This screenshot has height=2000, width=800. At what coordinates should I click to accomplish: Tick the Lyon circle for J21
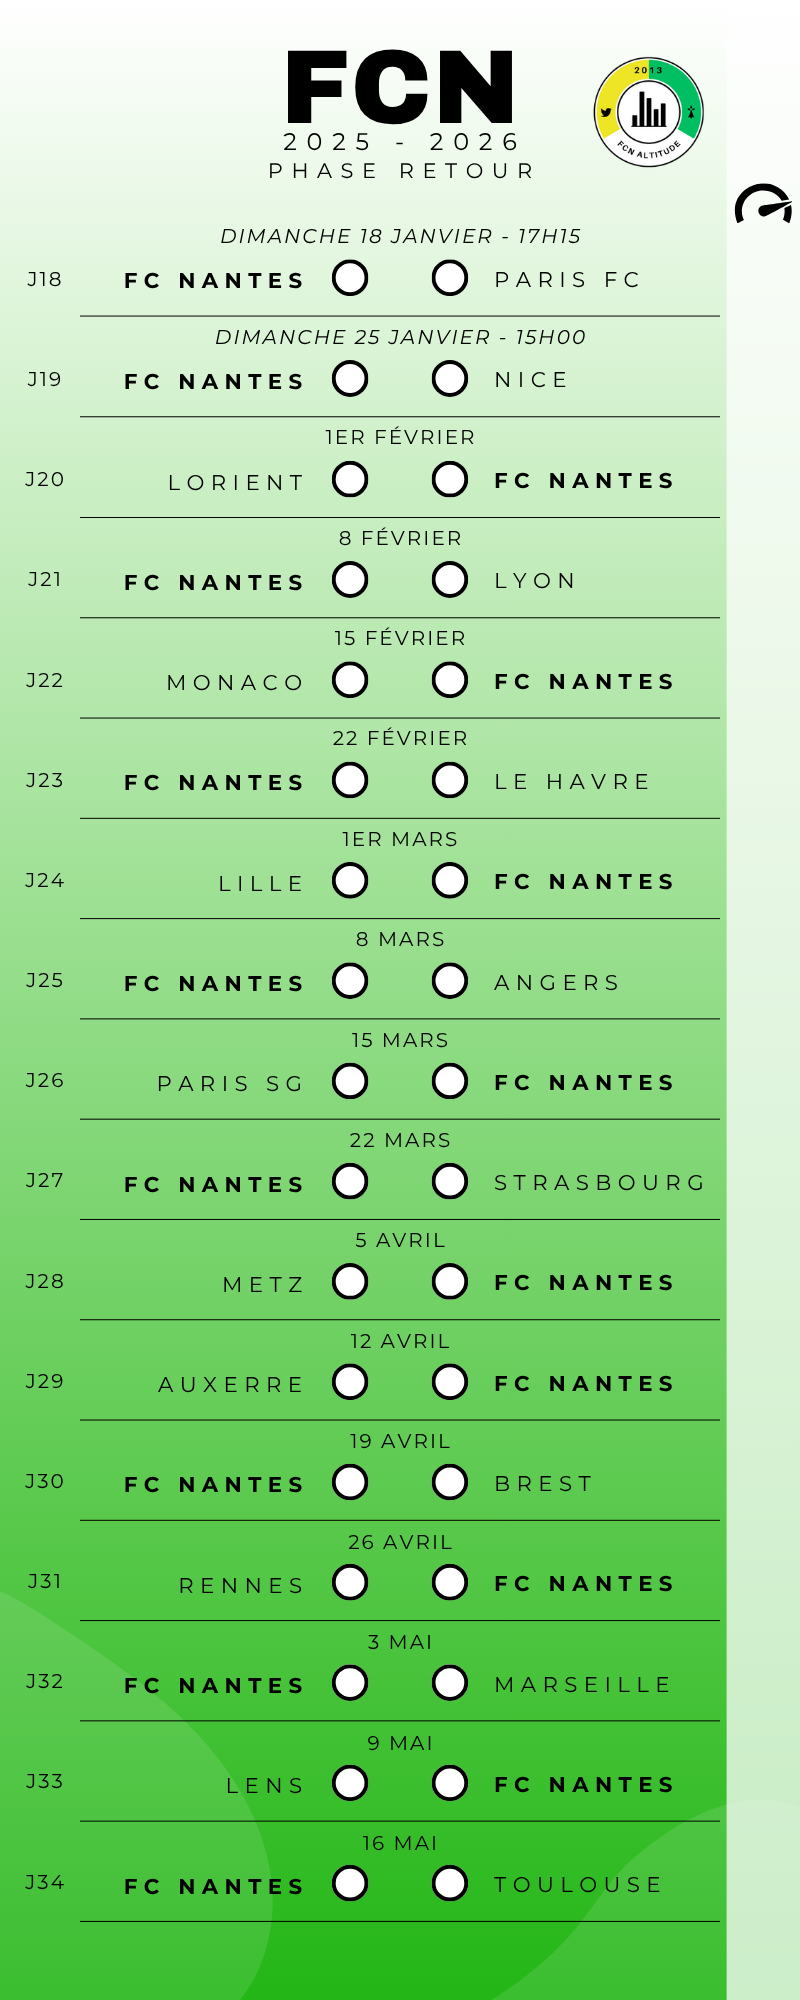tap(450, 579)
